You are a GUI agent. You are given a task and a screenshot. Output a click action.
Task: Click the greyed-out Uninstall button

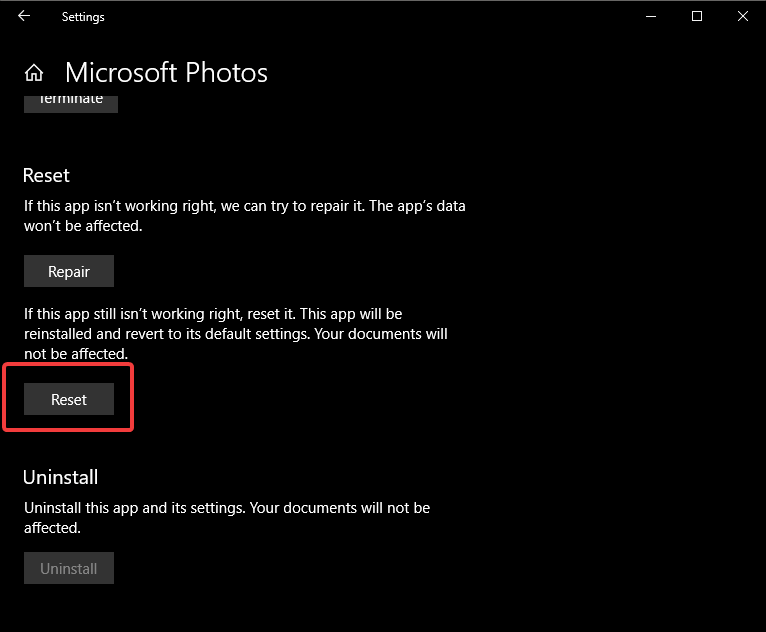[69, 568]
